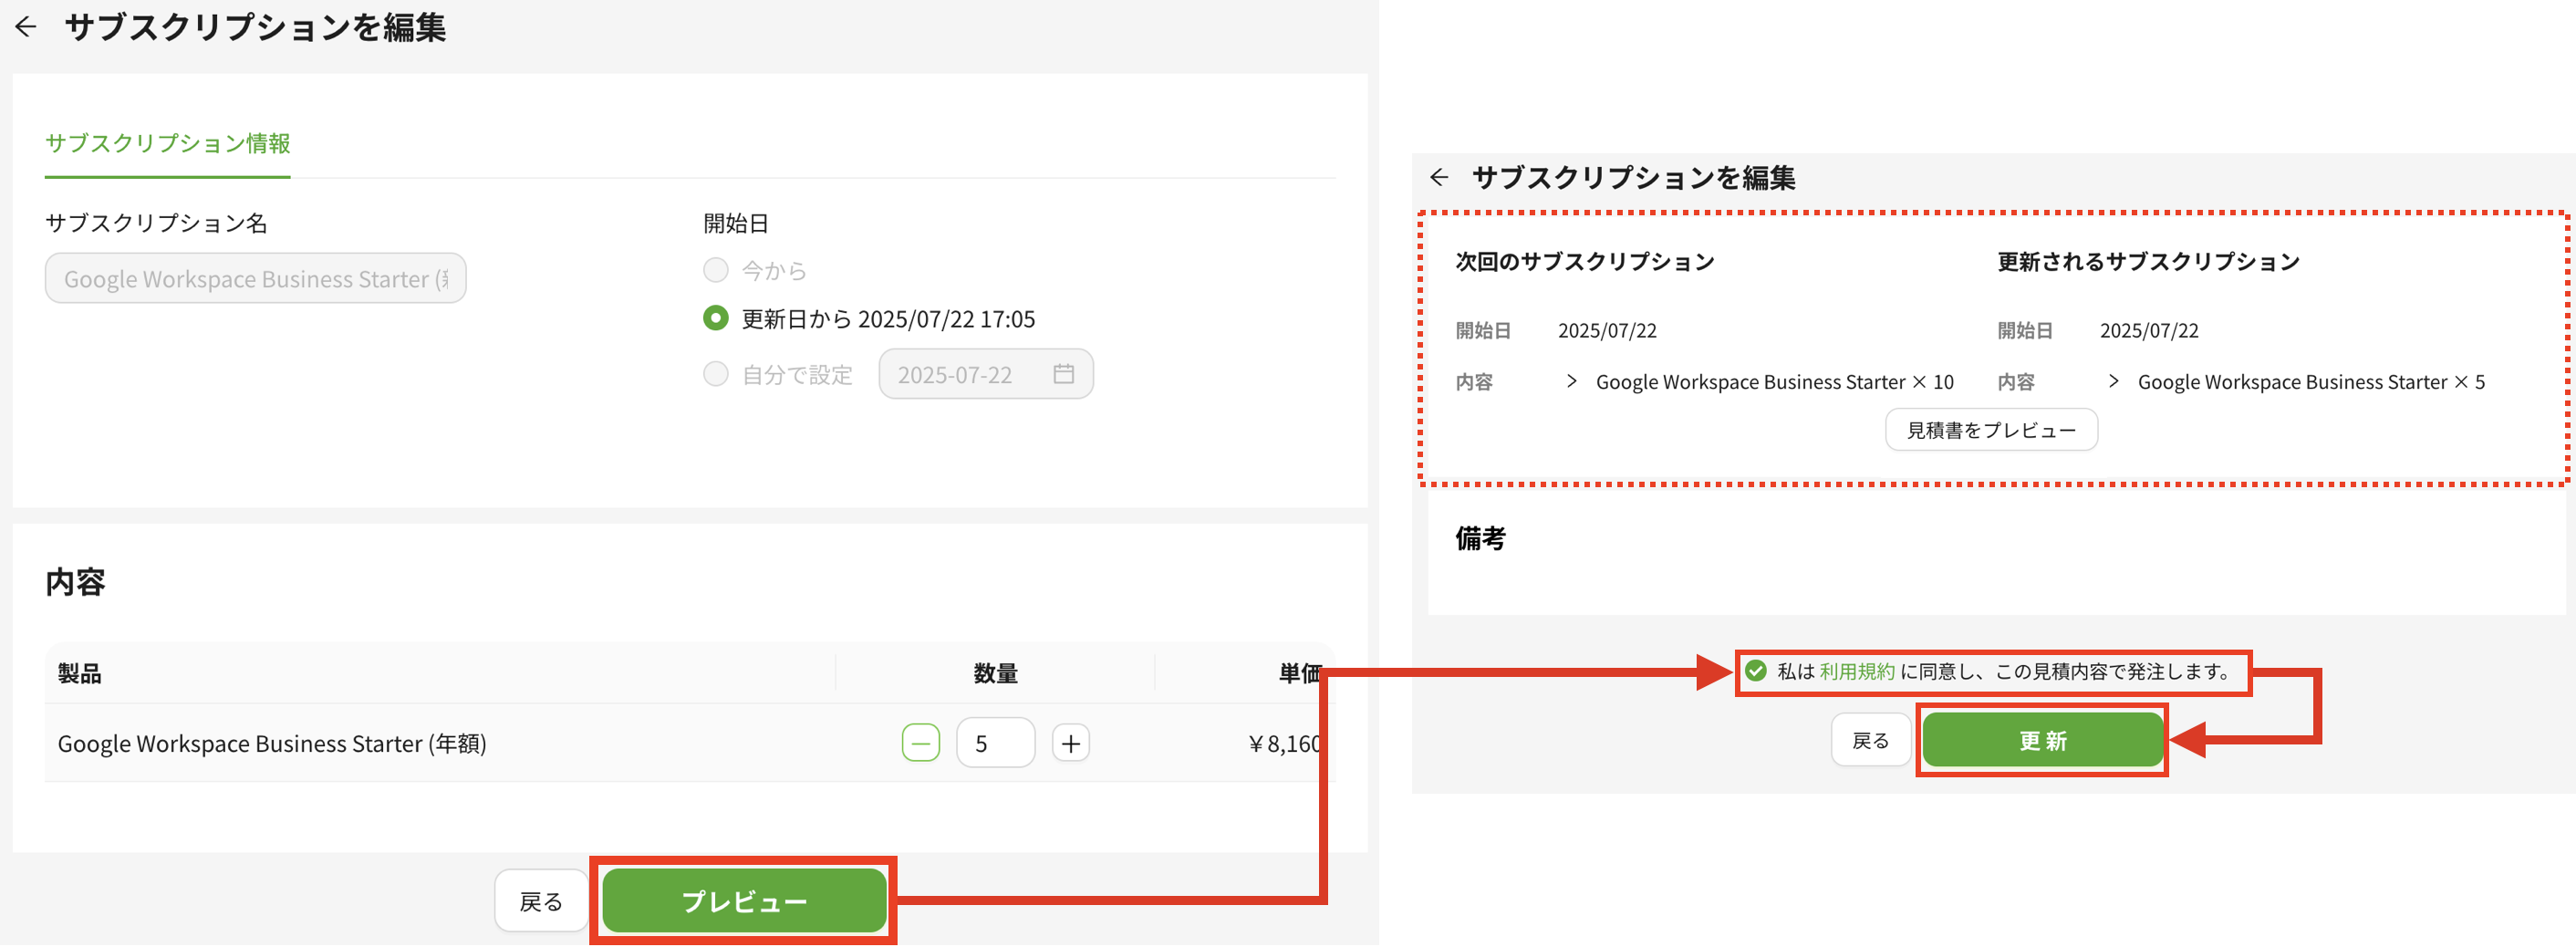Click 戻る button beside 更新
This screenshot has width=2576, height=947.
click(x=1870, y=740)
